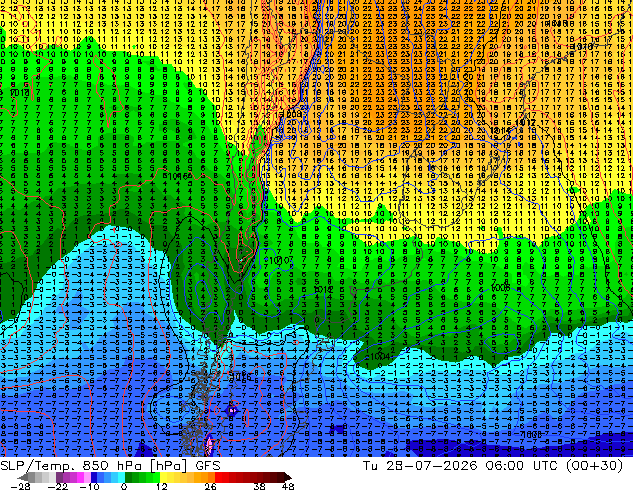Click the dark green legend color block
634x490 pixels.
pyautogui.click(x=129, y=477)
